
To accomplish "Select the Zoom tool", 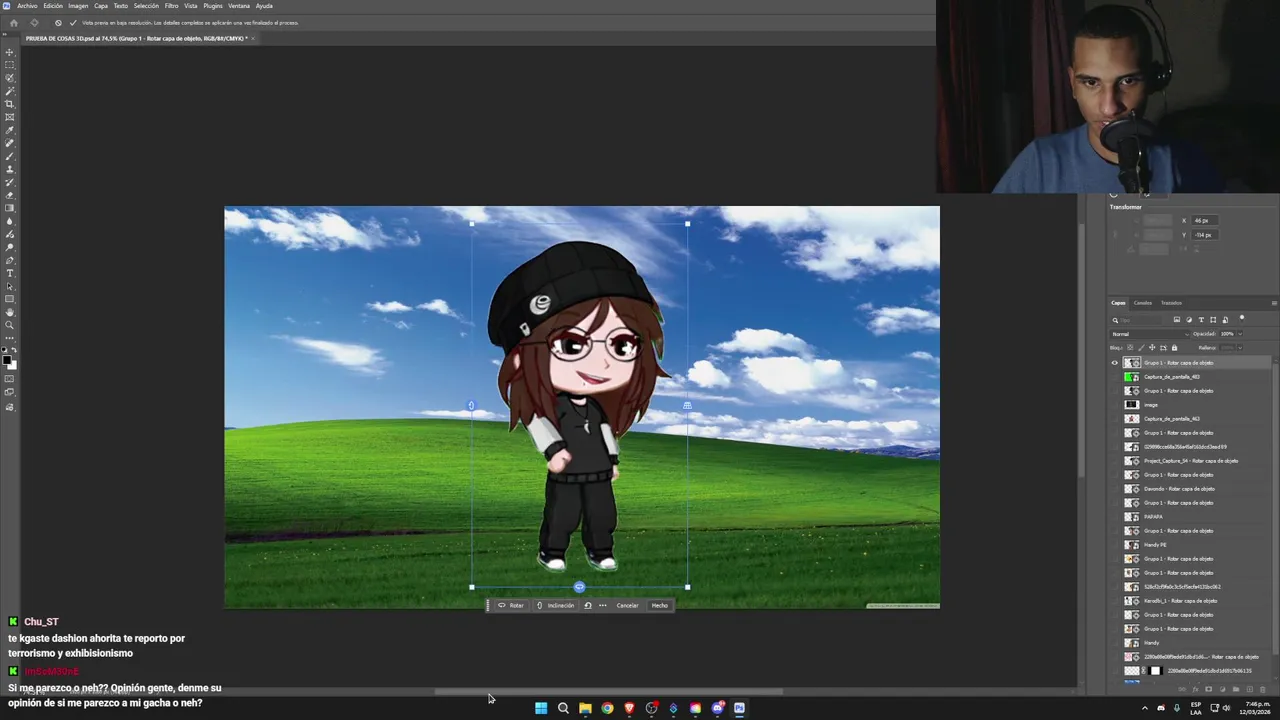I will click(10, 325).
